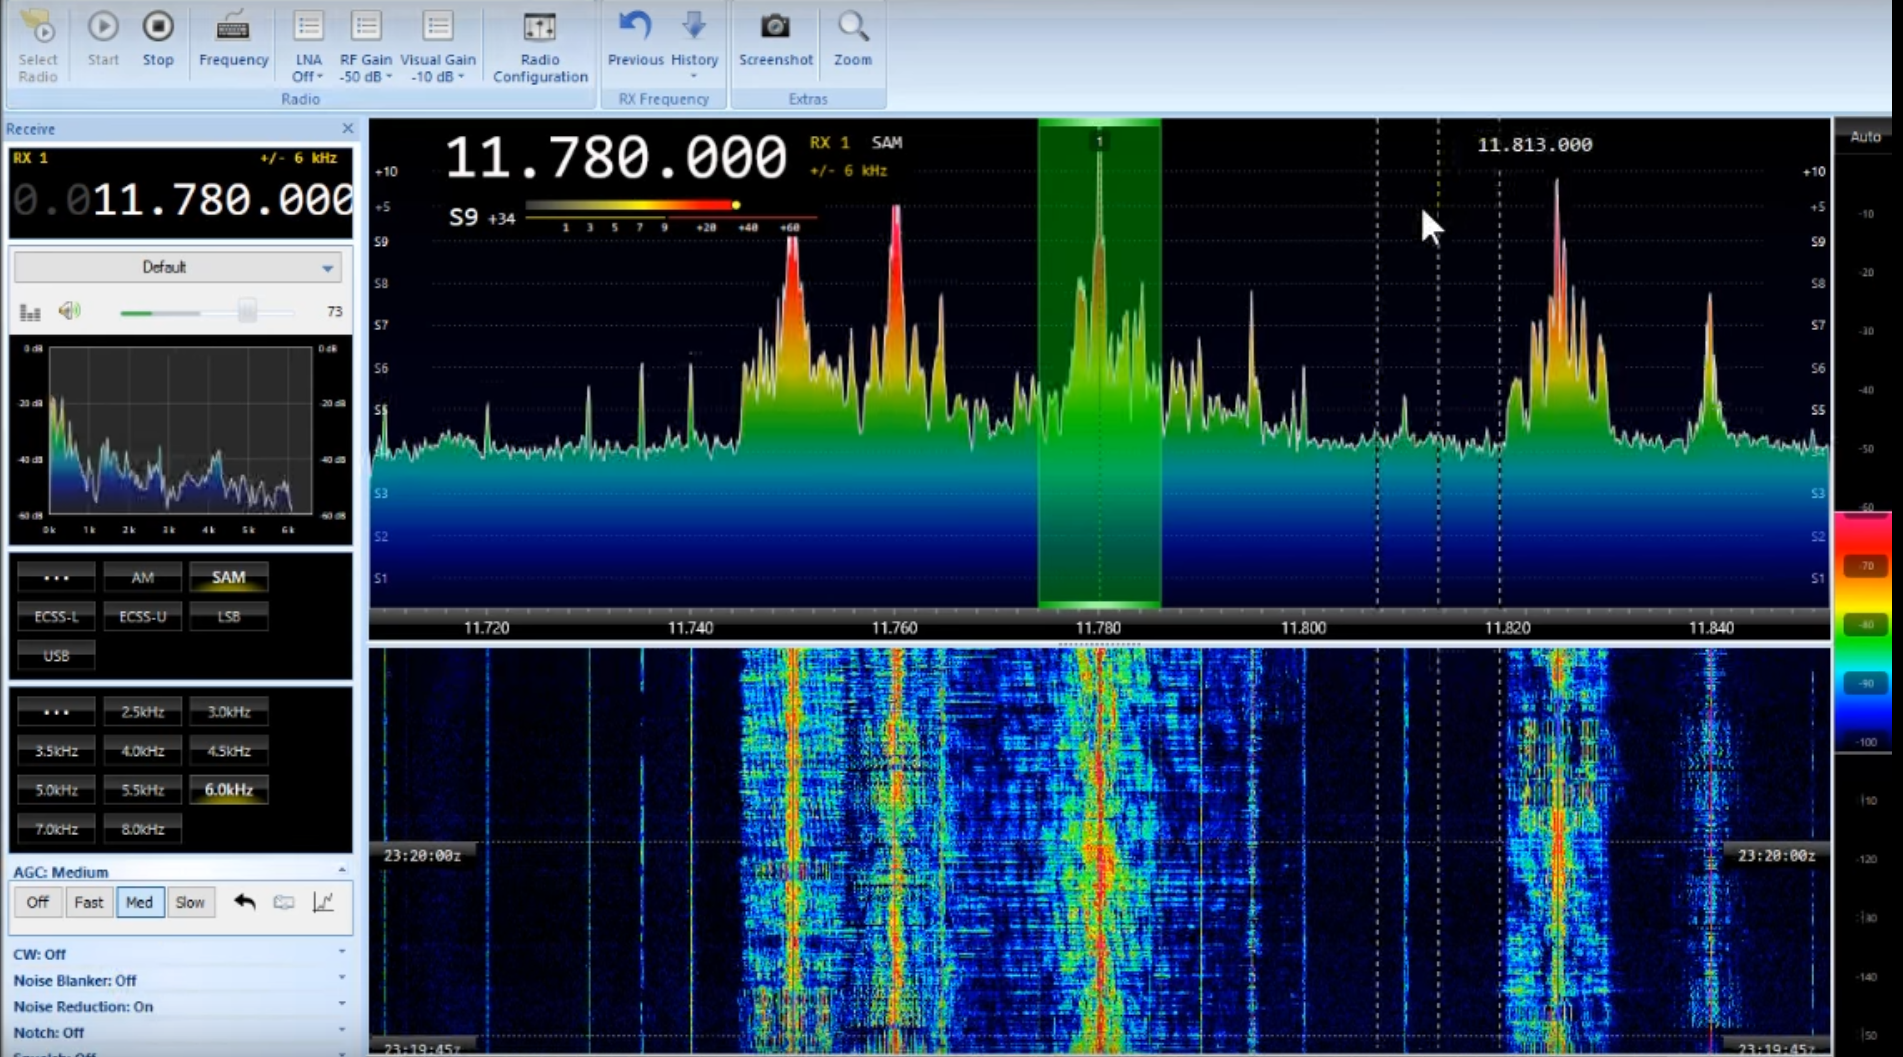Screen dimensions: 1903x1057
Task: Open the Frequency keypad entry
Action: point(233,39)
